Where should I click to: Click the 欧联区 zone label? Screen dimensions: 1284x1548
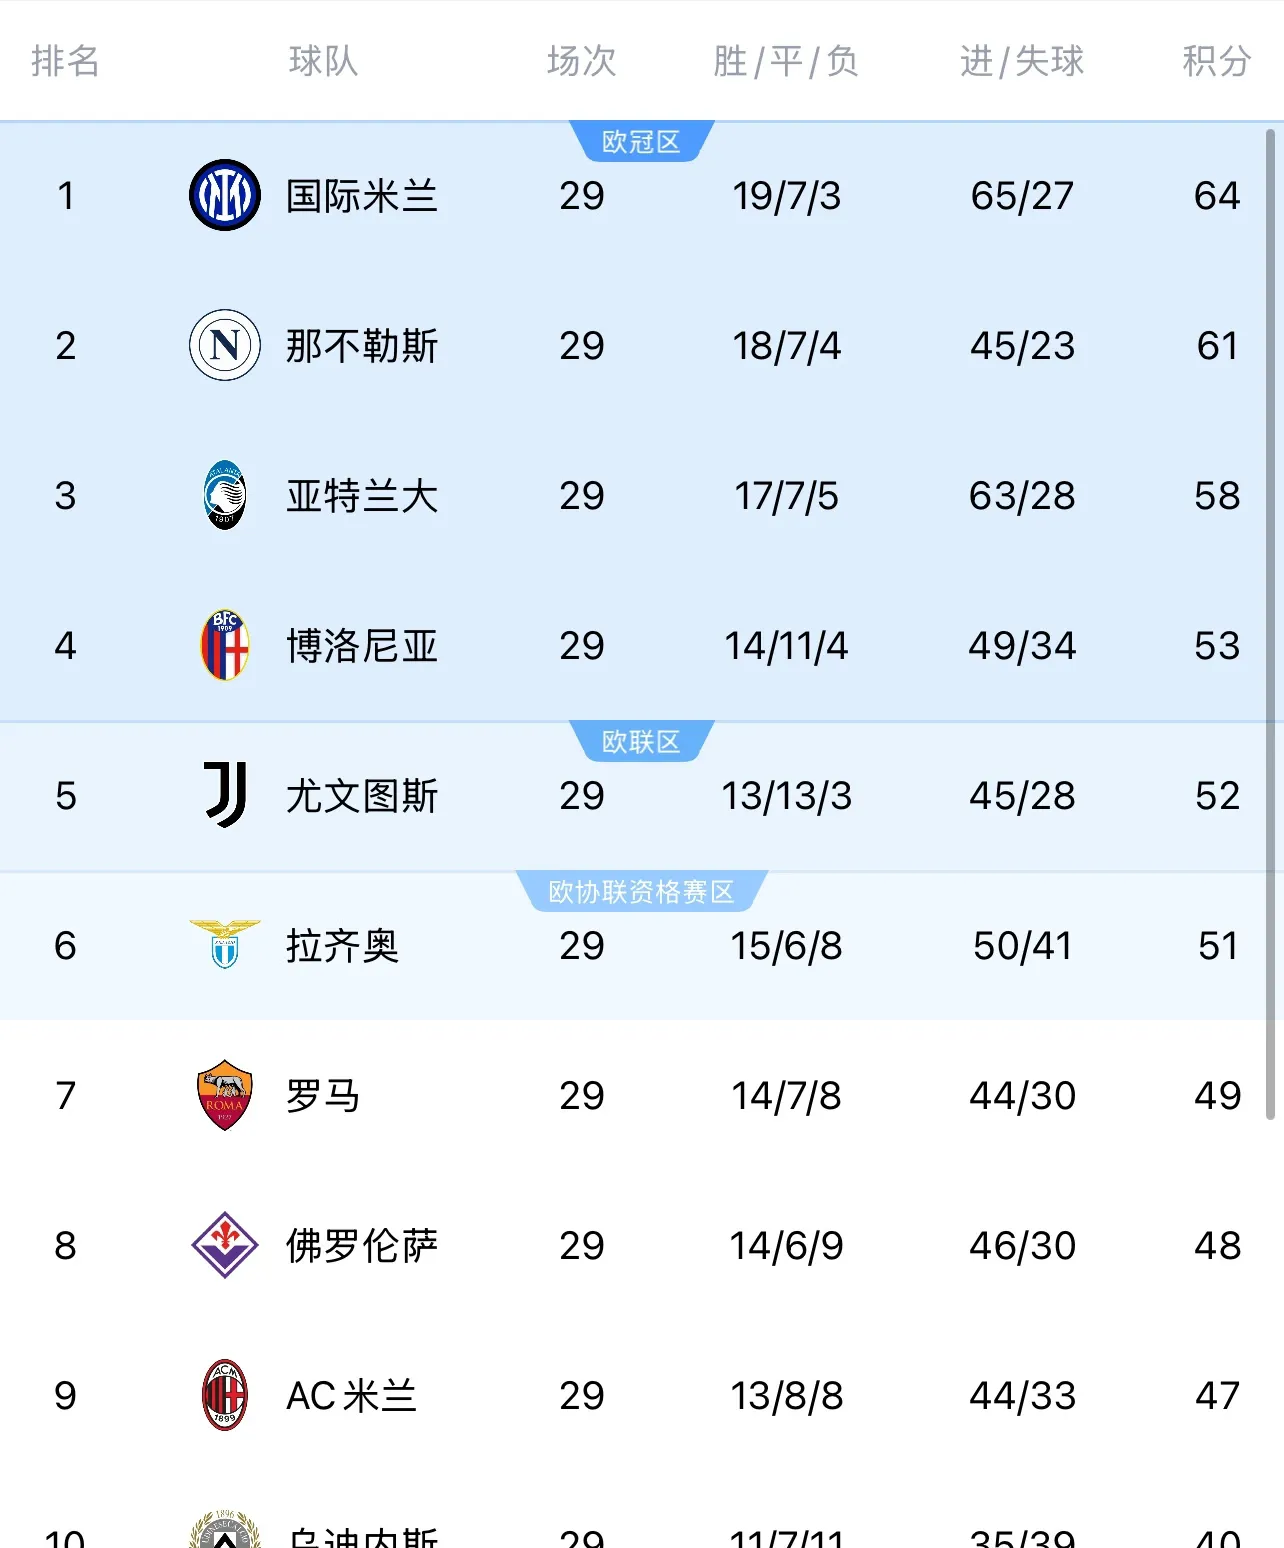tap(642, 740)
